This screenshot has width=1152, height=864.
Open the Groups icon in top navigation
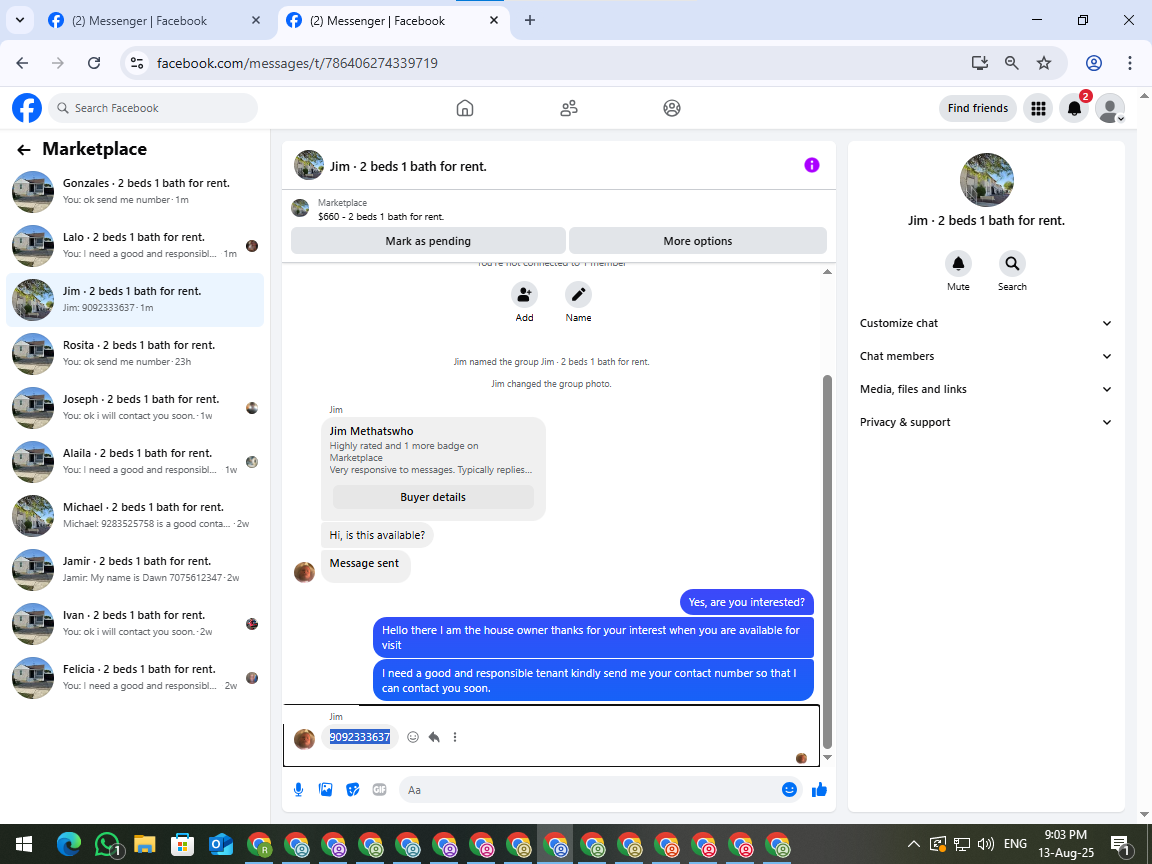pos(672,108)
